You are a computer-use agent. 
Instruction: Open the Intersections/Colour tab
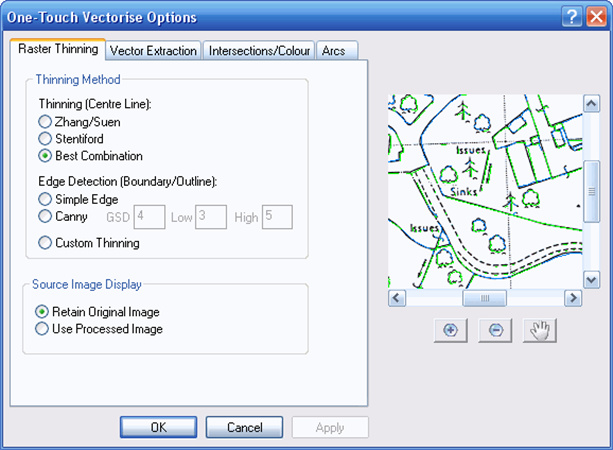259,51
